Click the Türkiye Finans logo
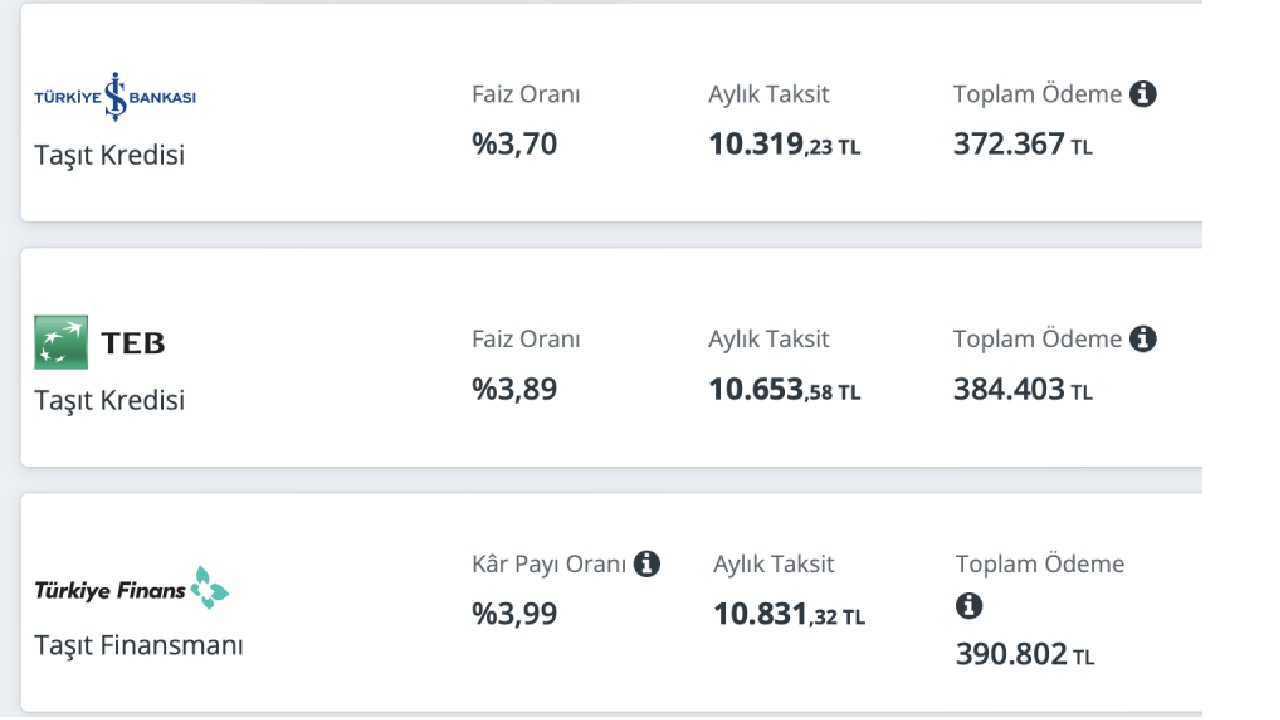 (x=132, y=588)
